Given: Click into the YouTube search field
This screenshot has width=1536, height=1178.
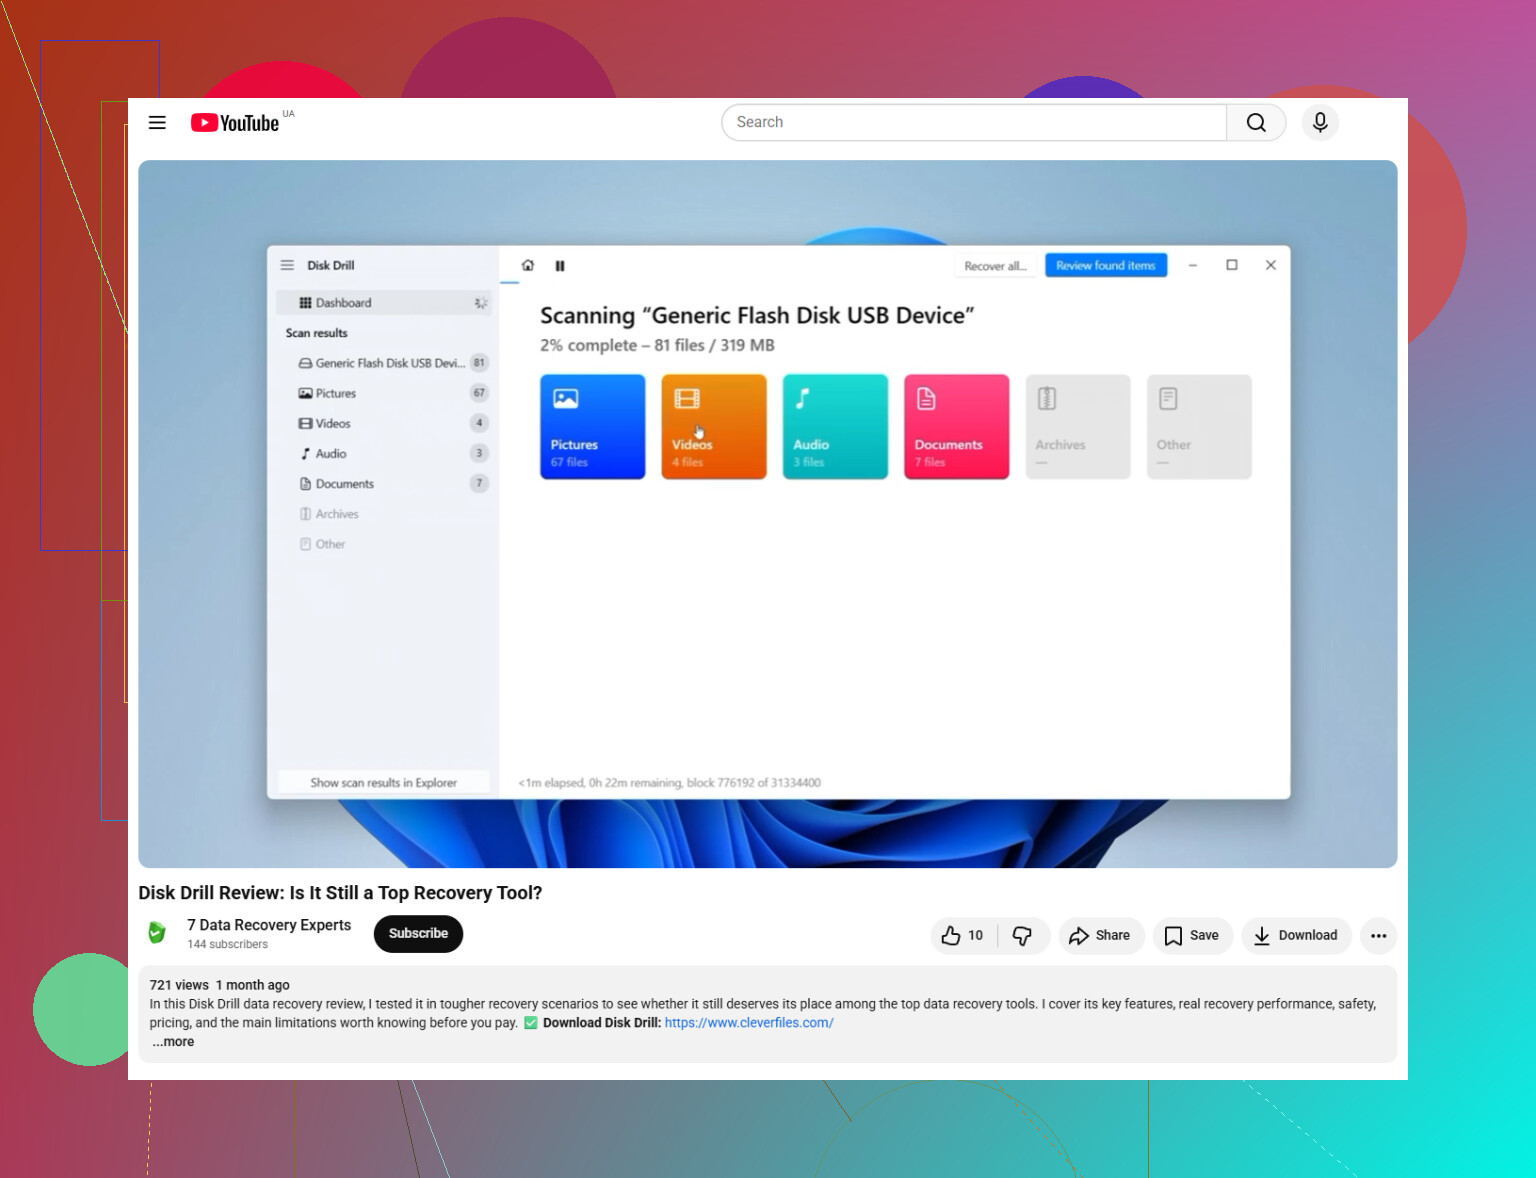Looking at the screenshot, I should (x=974, y=122).
